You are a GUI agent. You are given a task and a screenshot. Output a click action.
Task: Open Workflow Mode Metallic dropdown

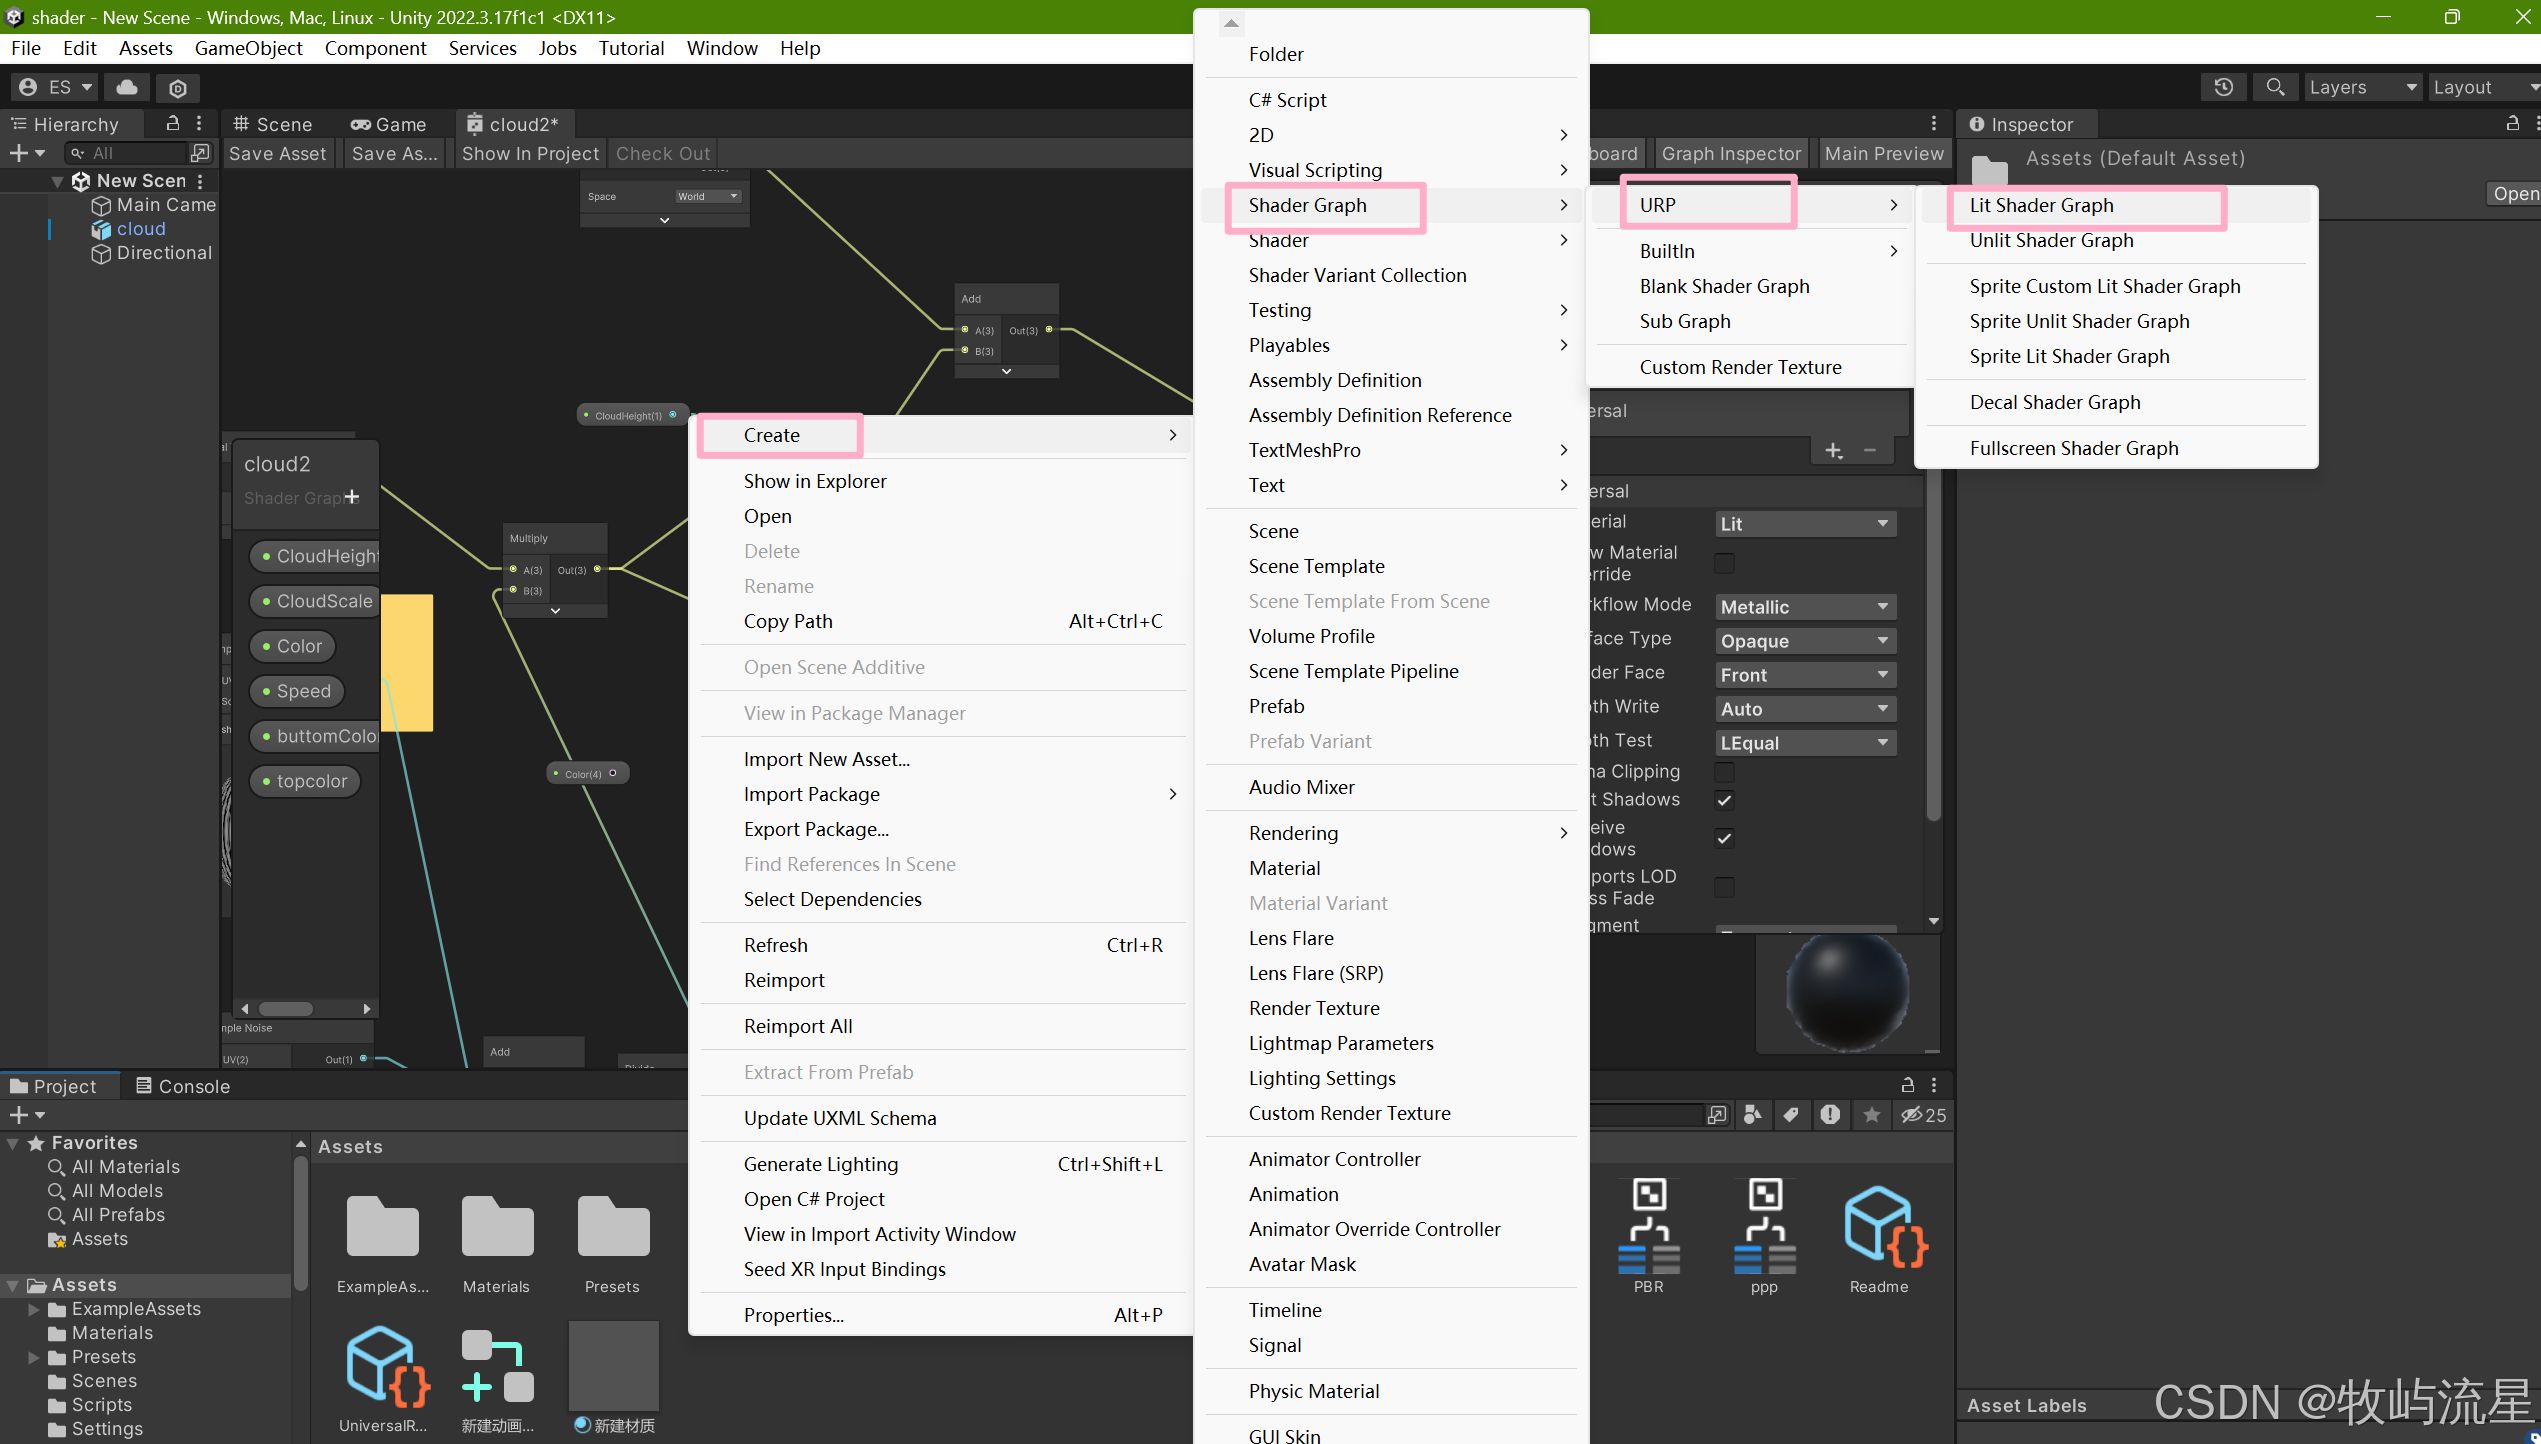pos(1805,607)
